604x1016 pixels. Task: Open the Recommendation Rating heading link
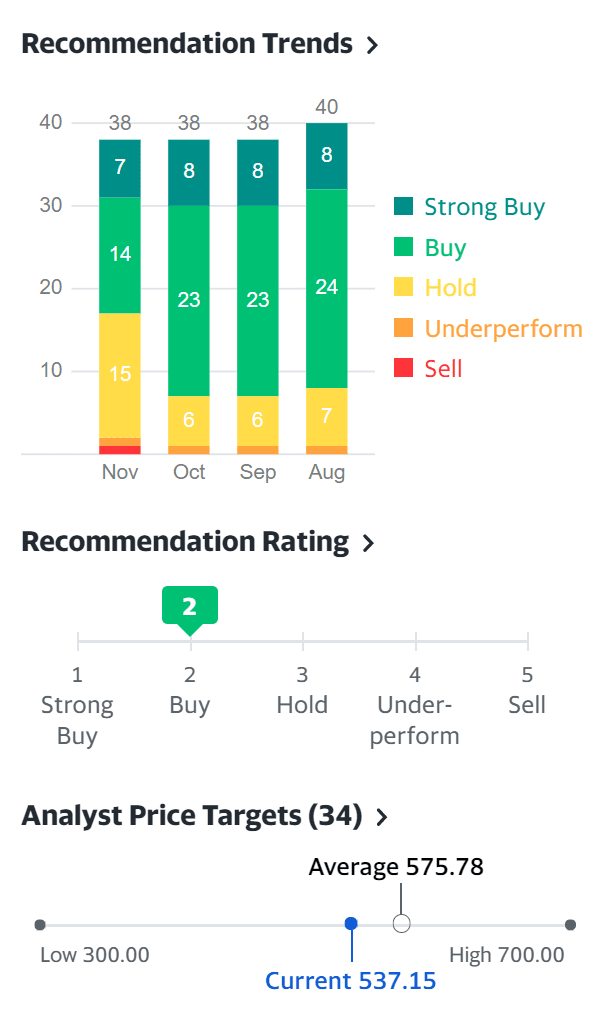click(x=184, y=542)
